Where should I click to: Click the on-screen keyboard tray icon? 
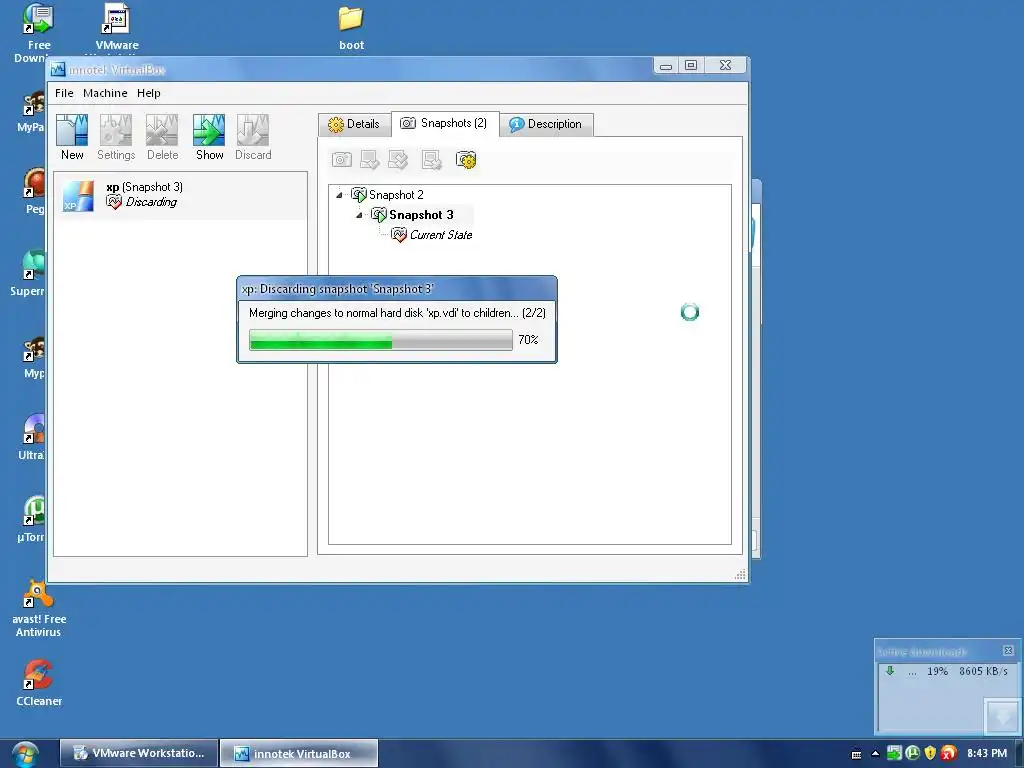(x=856, y=754)
